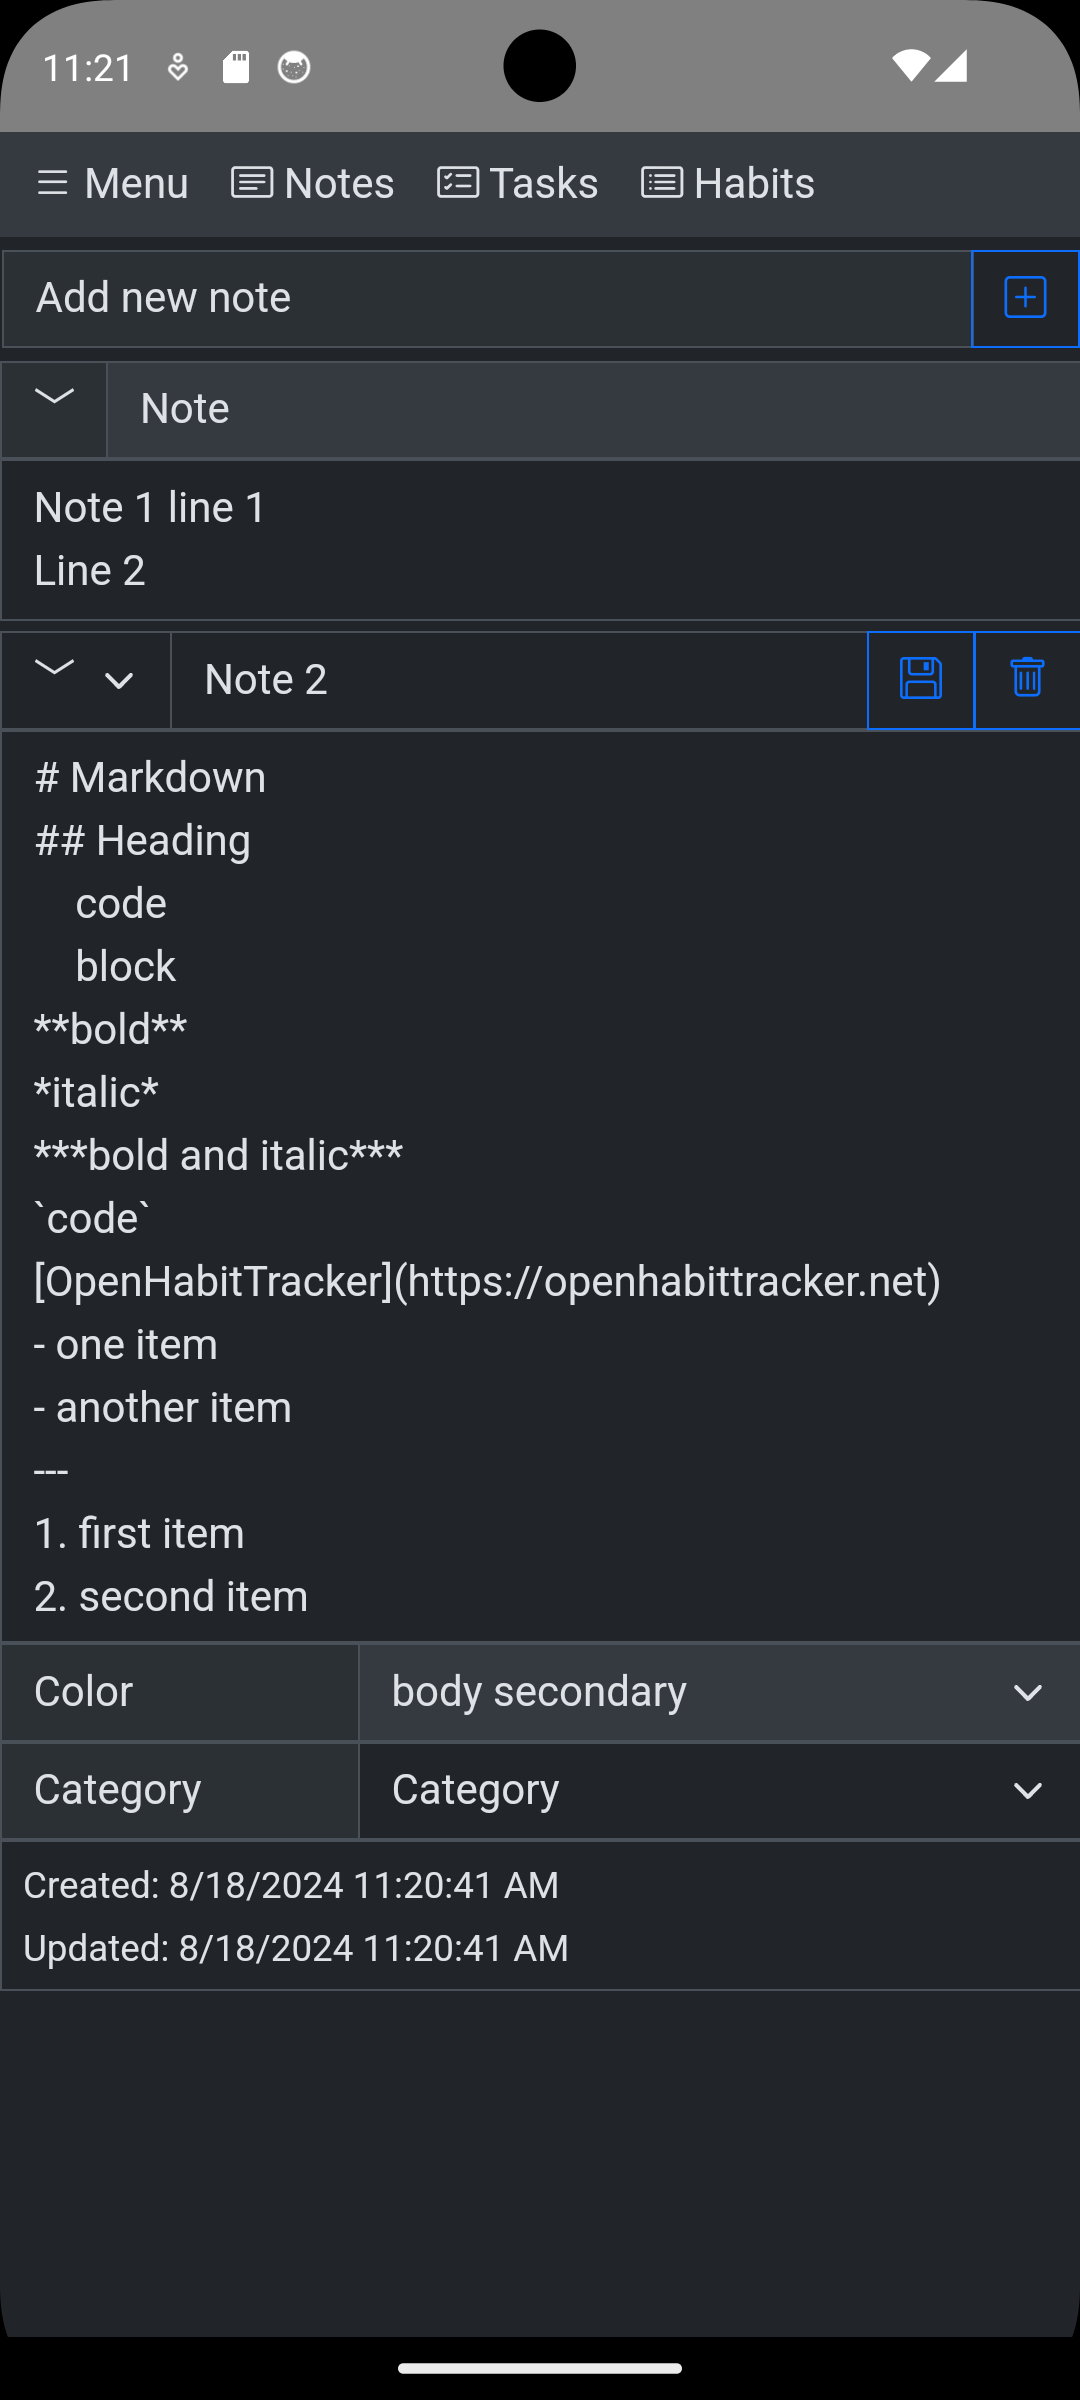The width and height of the screenshot is (1080, 2400).
Task: Delete Note 2 with the trash icon
Action: (x=1027, y=680)
